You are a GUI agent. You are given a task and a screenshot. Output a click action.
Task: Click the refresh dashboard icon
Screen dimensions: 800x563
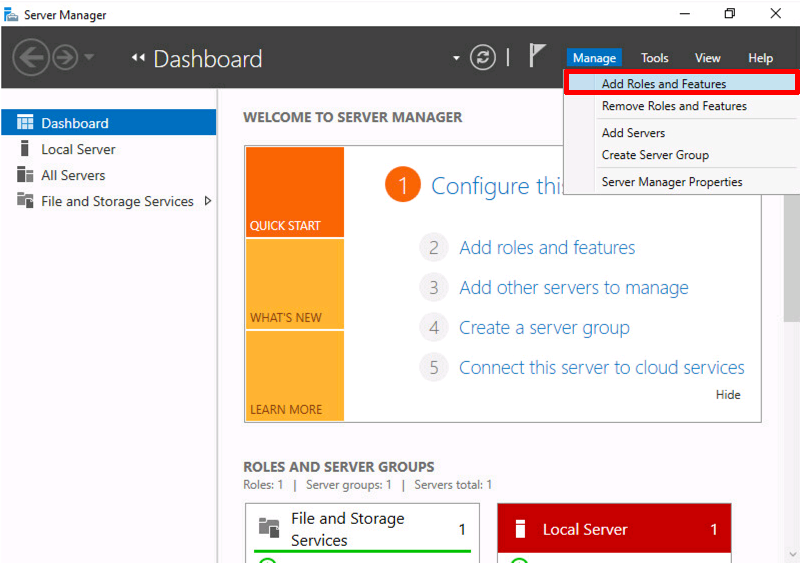click(483, 58)
